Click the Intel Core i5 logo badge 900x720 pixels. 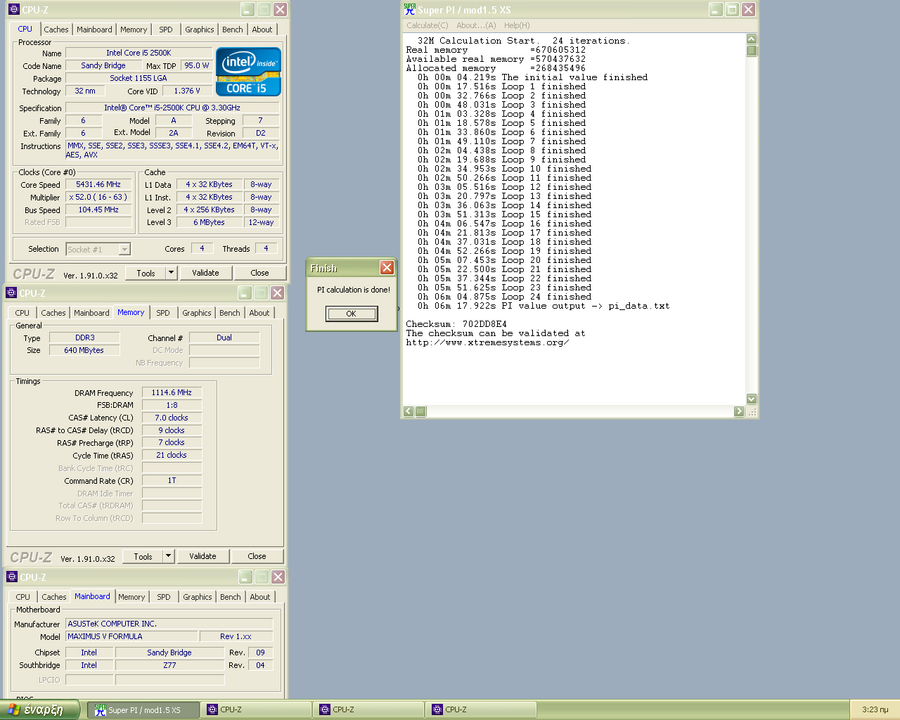249,71
